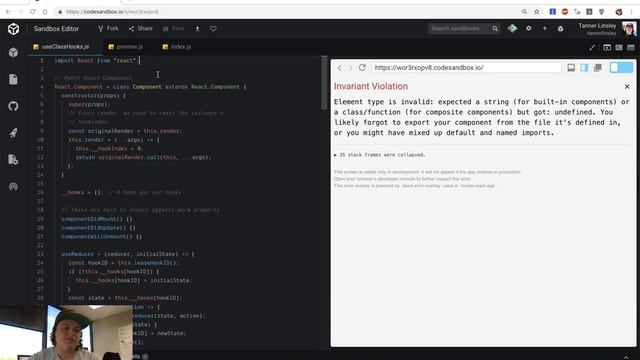The height and width of the screenshot is (360, 640).
Task: Click the preview URL address bar
Action: point(467,68)
